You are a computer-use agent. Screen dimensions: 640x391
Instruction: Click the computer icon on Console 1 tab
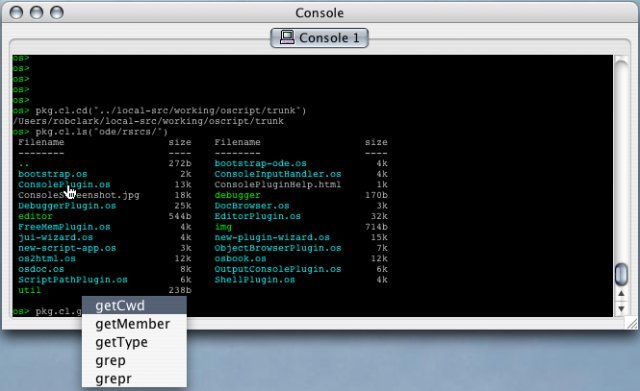point(287,37)
